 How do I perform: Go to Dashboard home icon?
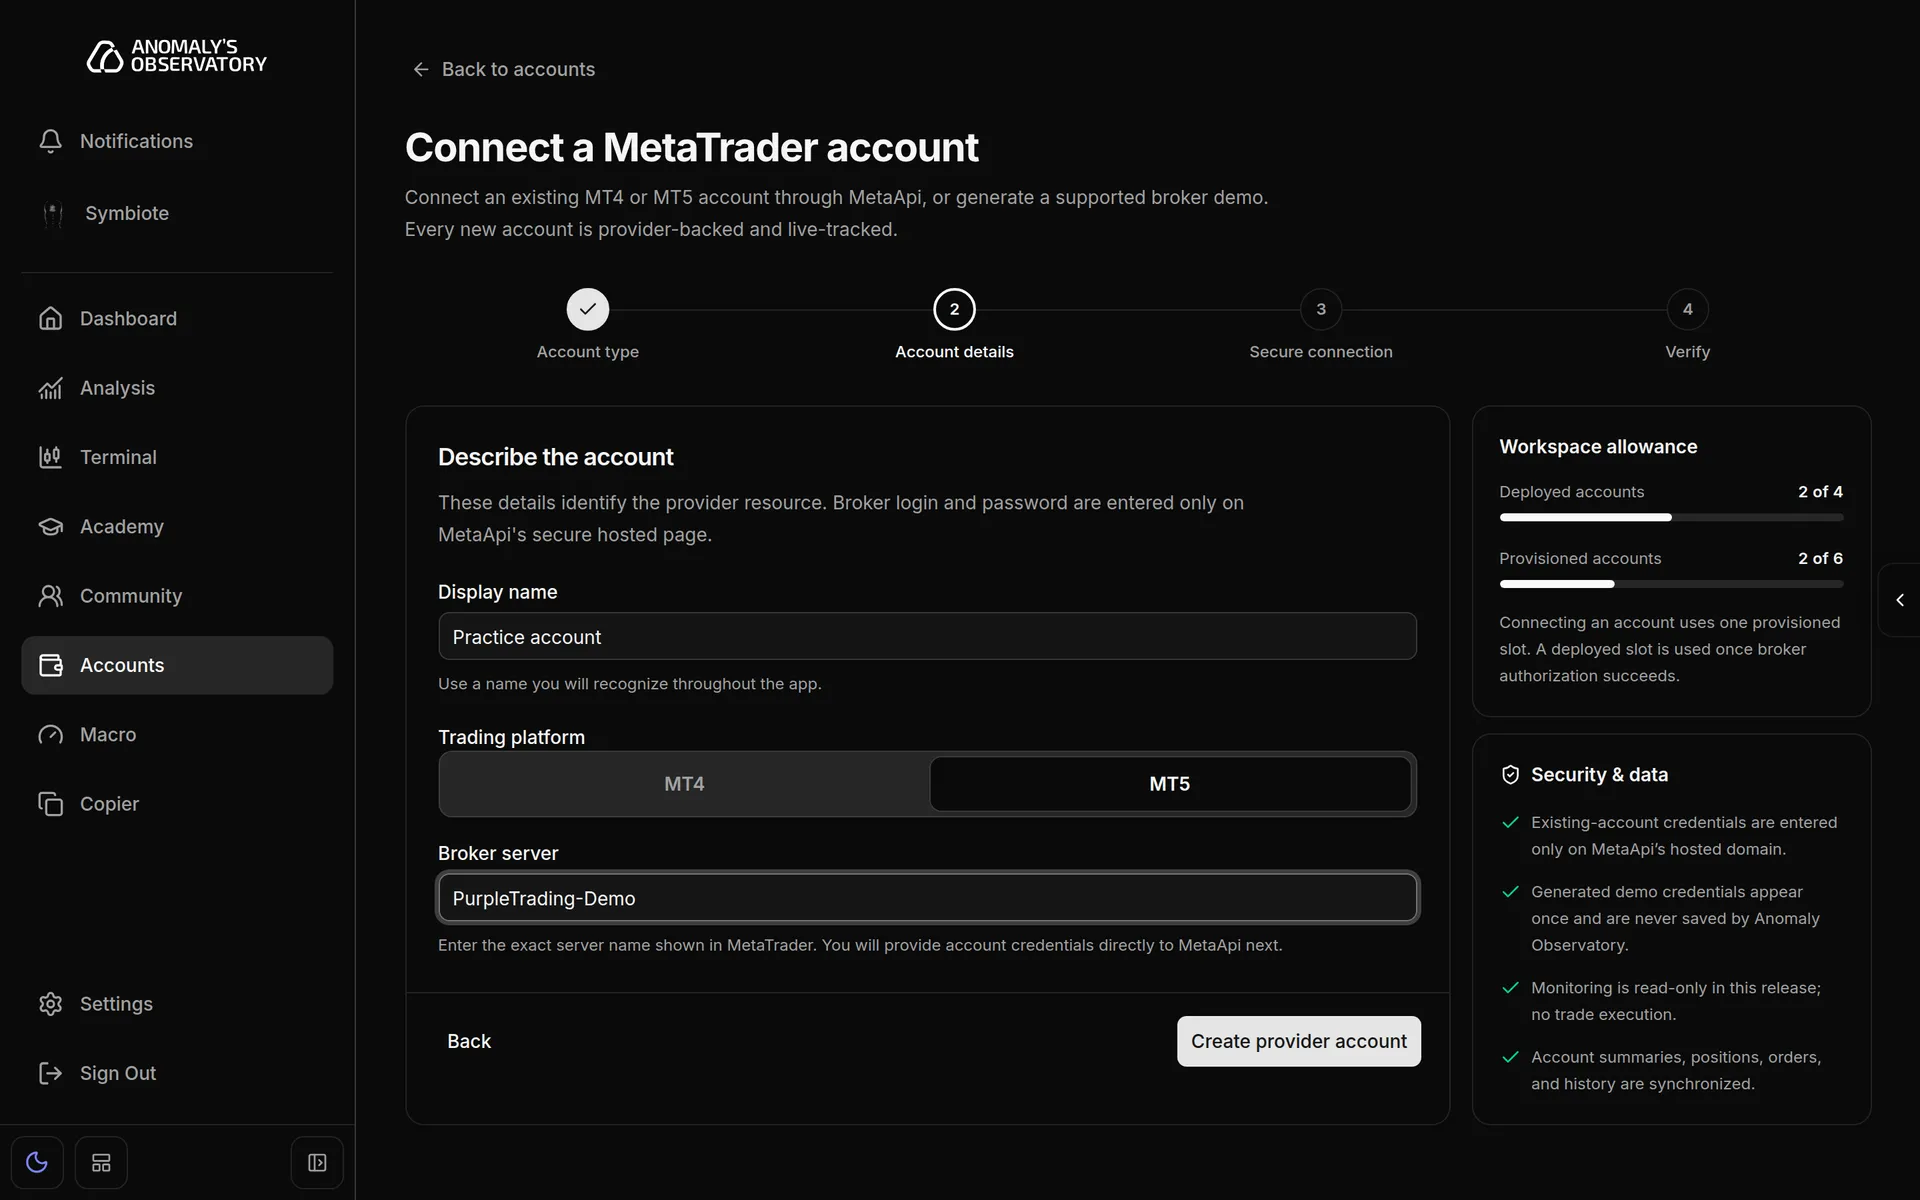coord(51,318)
